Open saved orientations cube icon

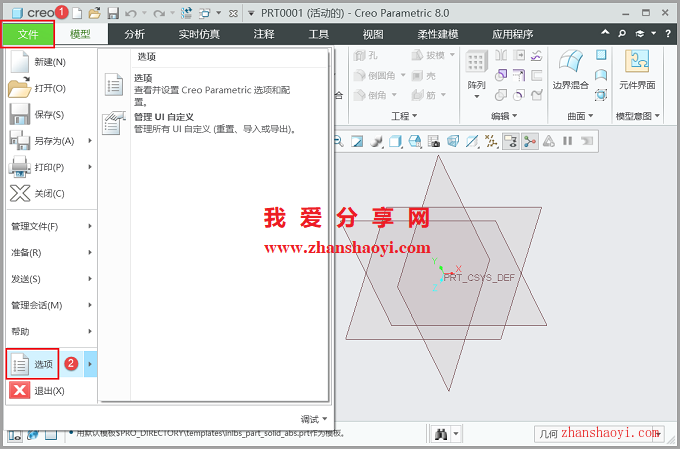pyautogui.click(x=415, y=141)
